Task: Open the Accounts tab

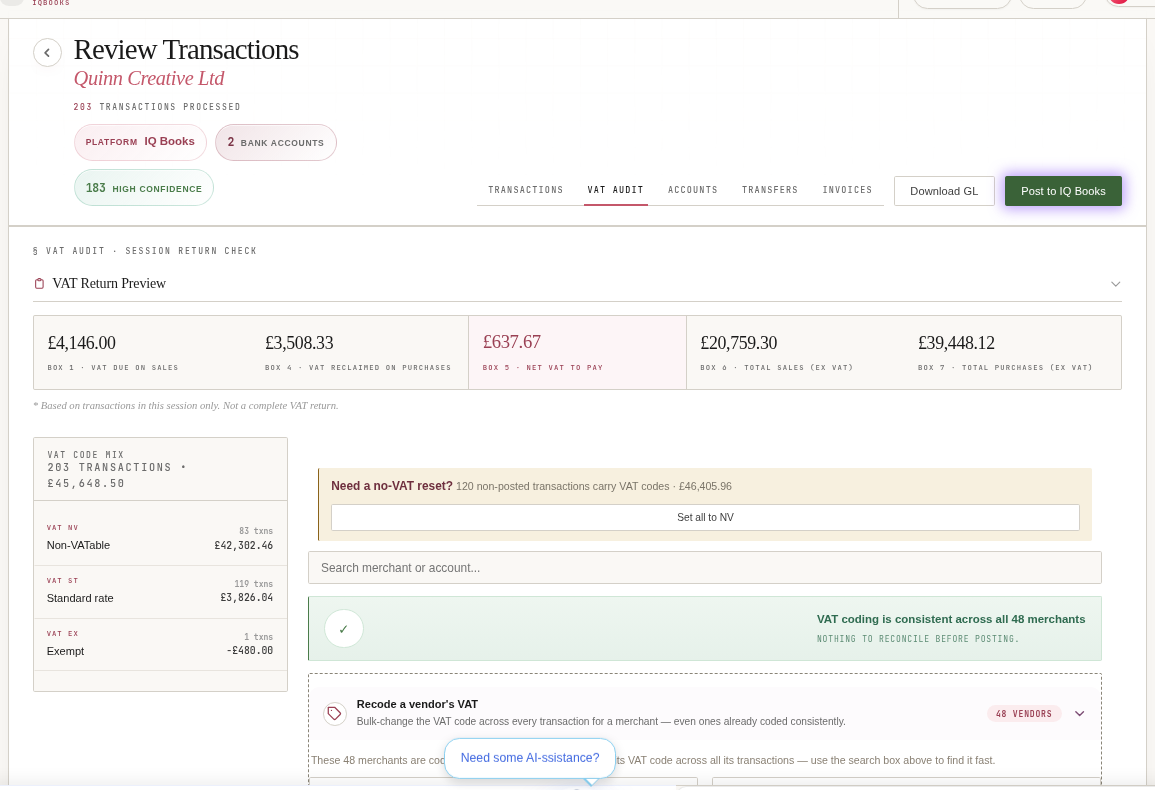Action: [692, 190]
